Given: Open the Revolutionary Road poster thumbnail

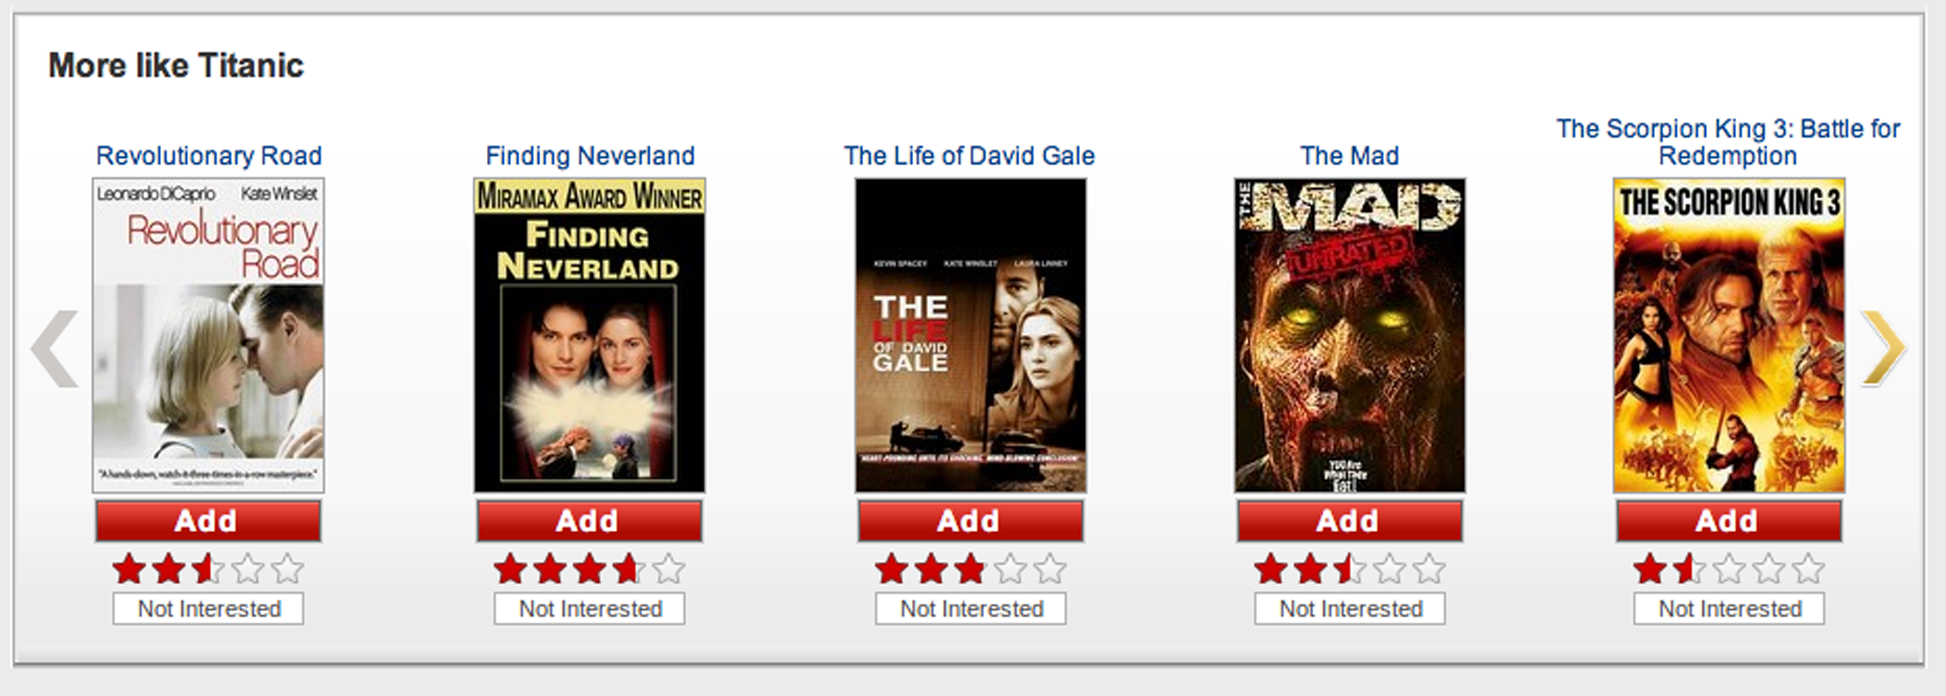Looking at the screenshot, I should point(208,335).
